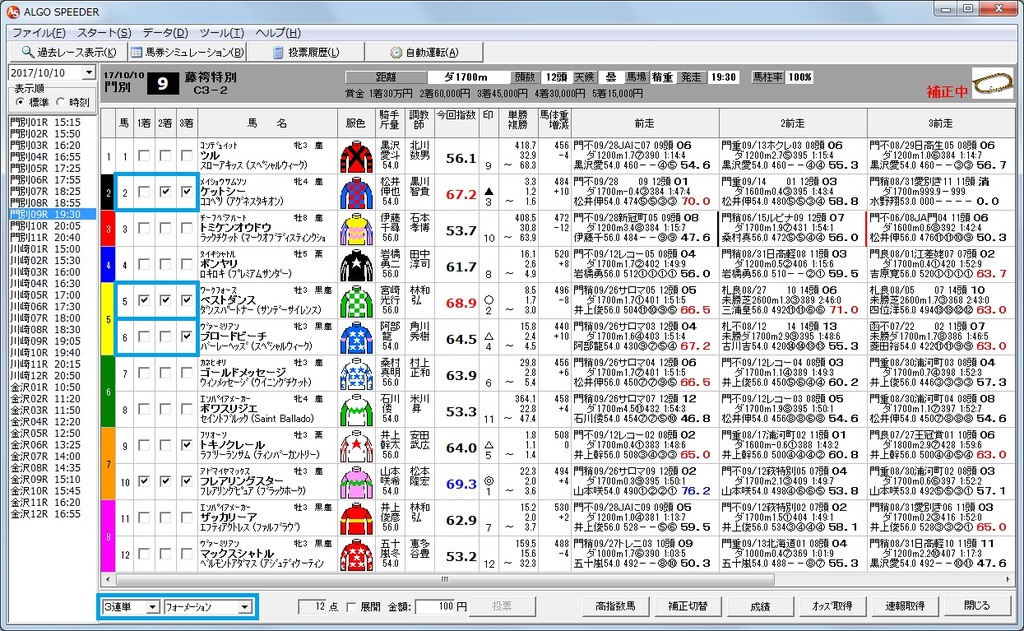Open ファイル(F) menu

39,33
